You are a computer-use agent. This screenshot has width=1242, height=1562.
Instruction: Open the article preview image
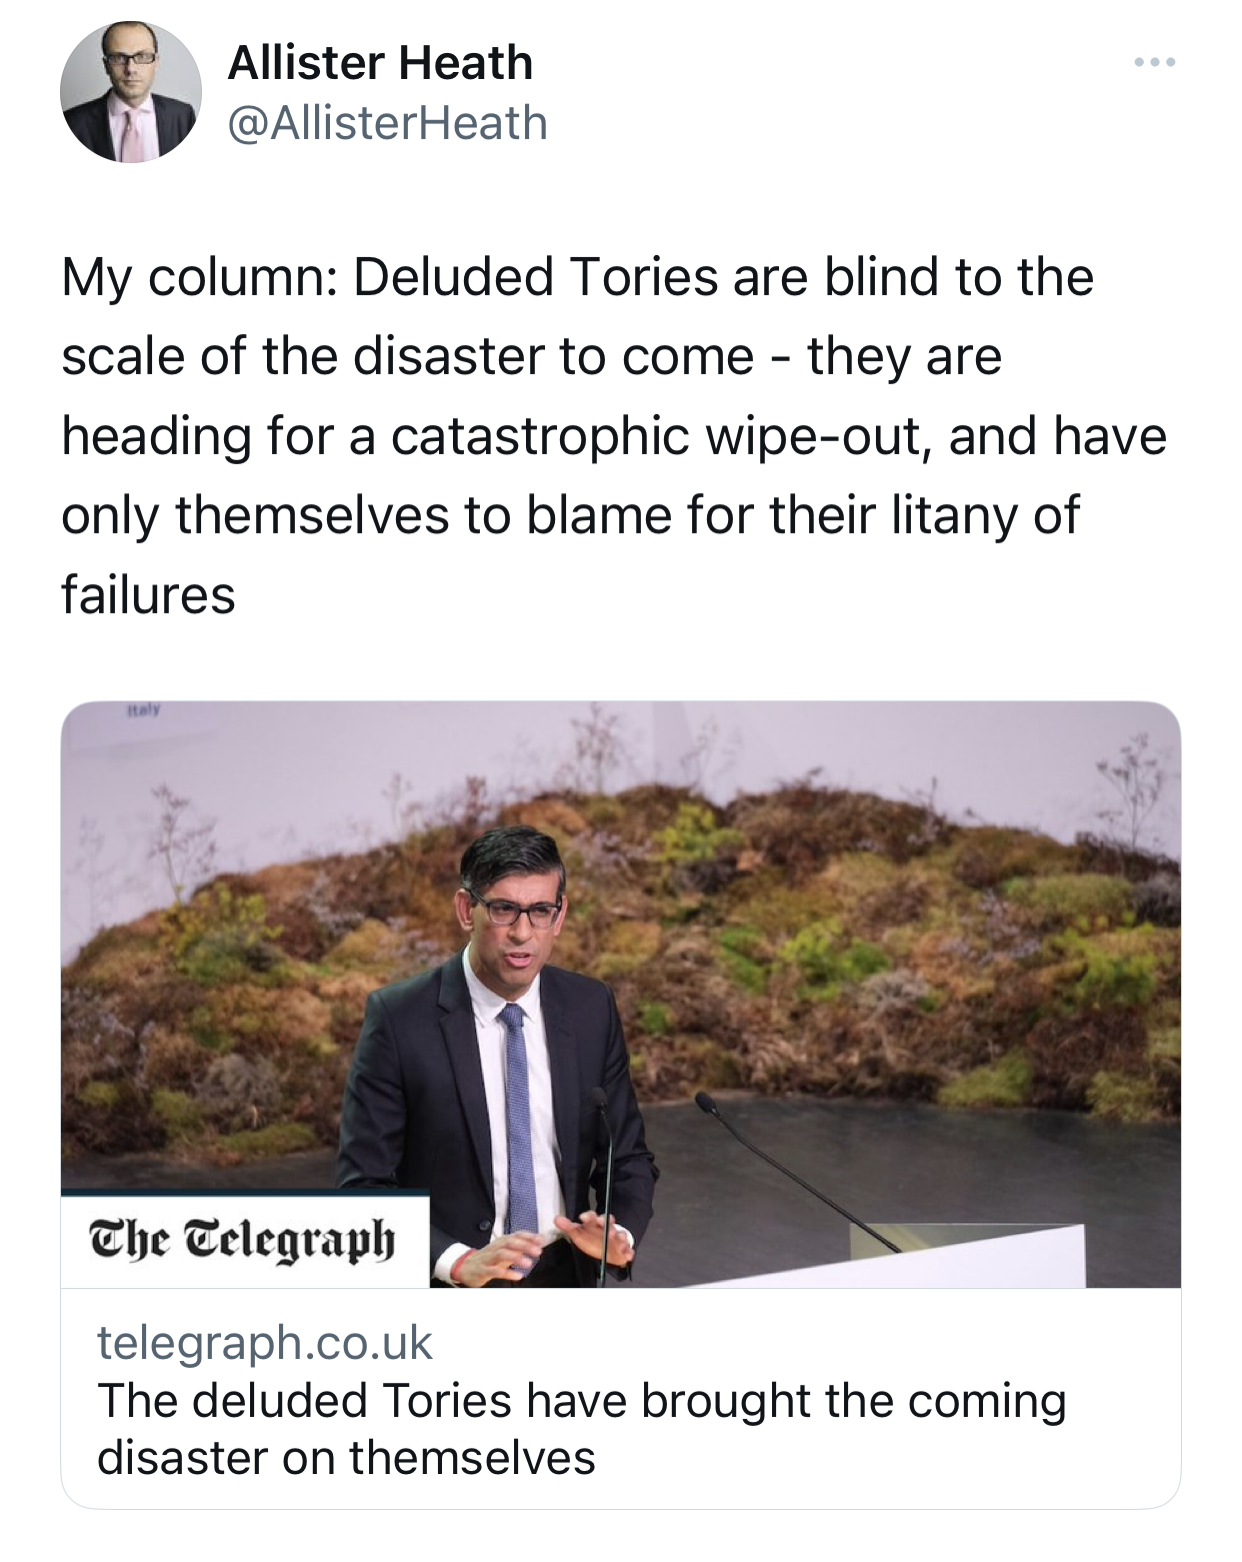[x=621, y=994]
